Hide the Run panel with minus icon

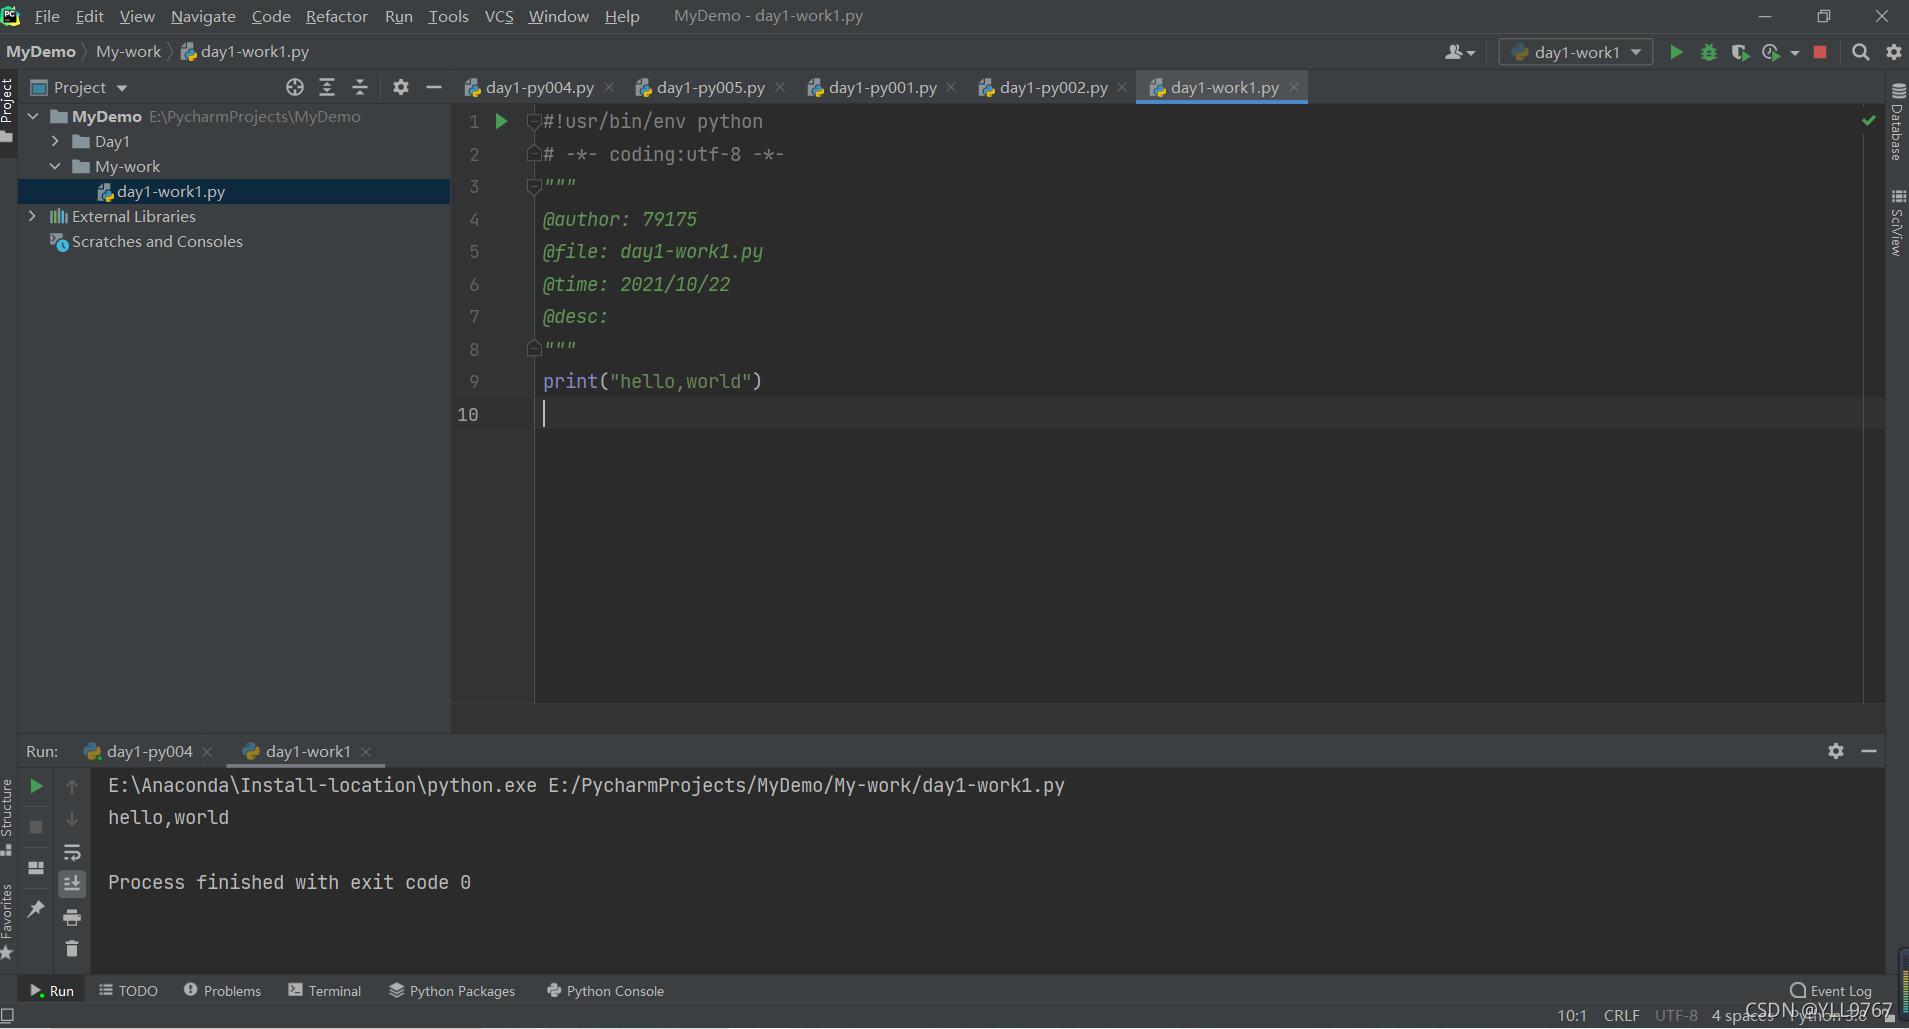click(x=1869, y=751)
